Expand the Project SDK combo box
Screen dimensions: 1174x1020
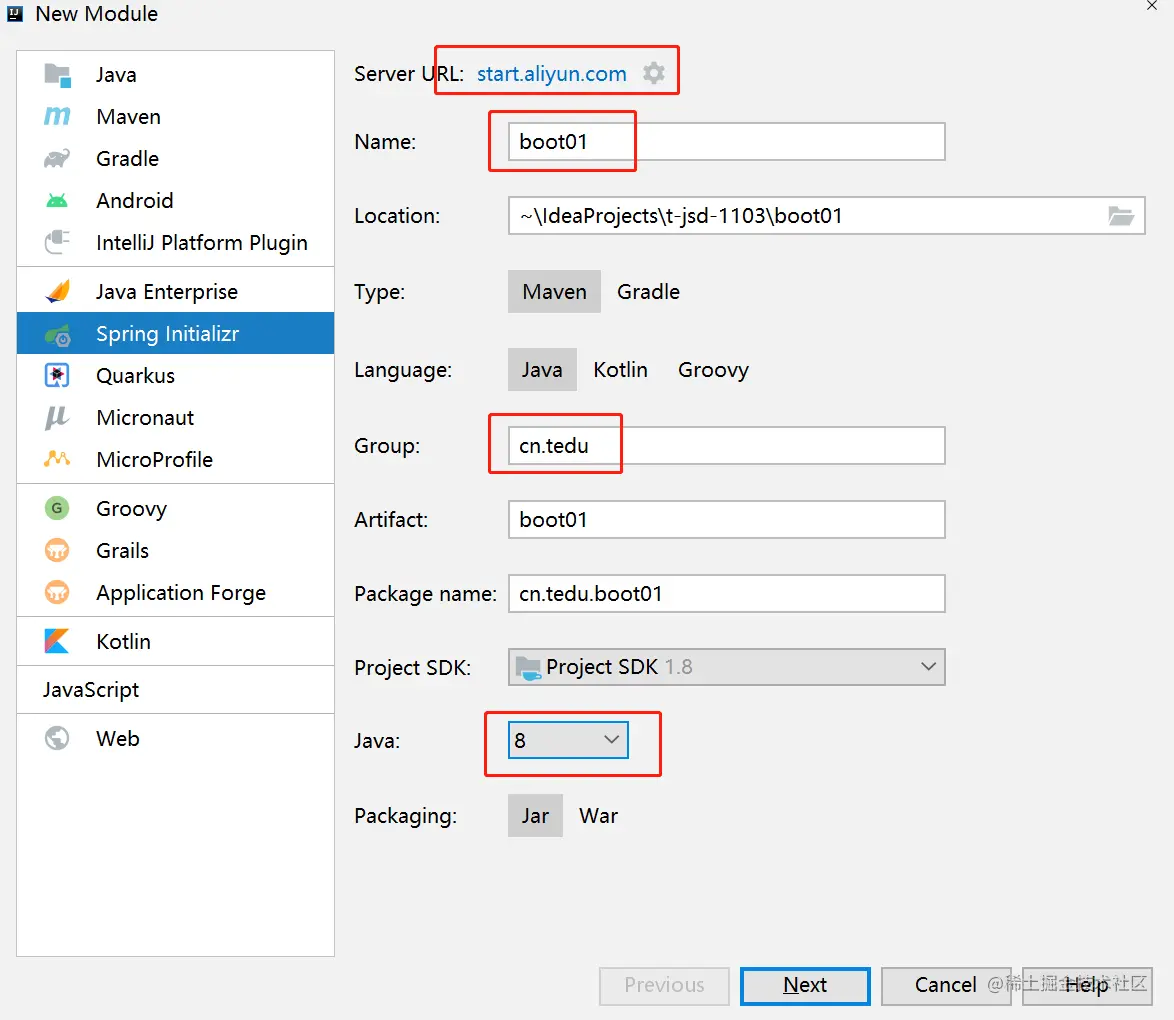coord(726,667)
